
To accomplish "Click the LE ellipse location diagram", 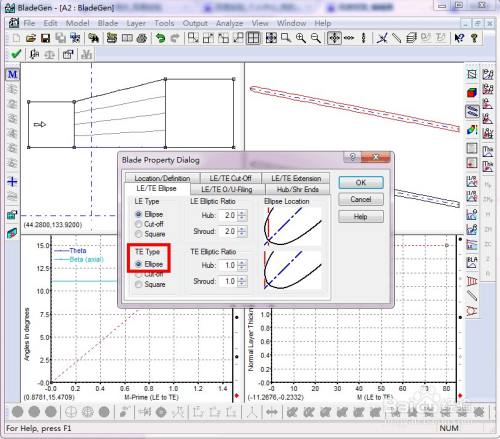I will click(x=292, y=226).
